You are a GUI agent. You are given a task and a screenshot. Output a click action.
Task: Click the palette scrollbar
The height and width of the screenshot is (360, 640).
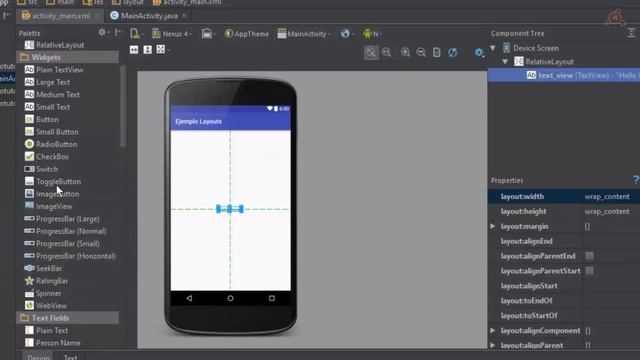tap(122, 106)
